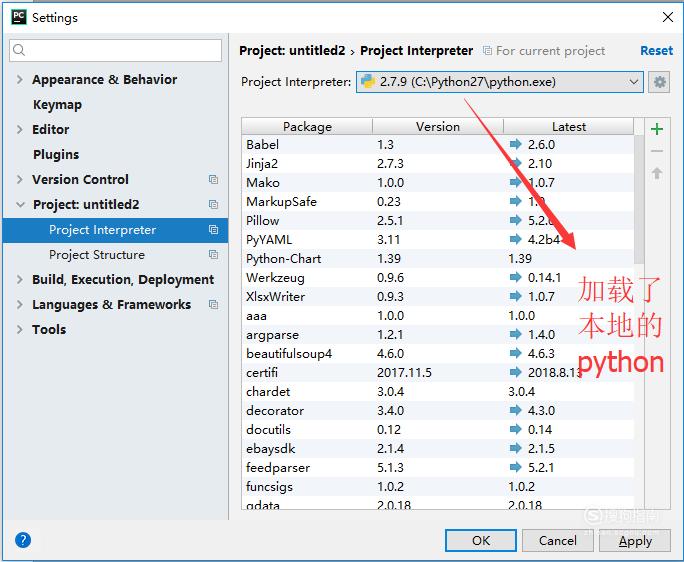Click the settings search input field

(x=115, y=50)
